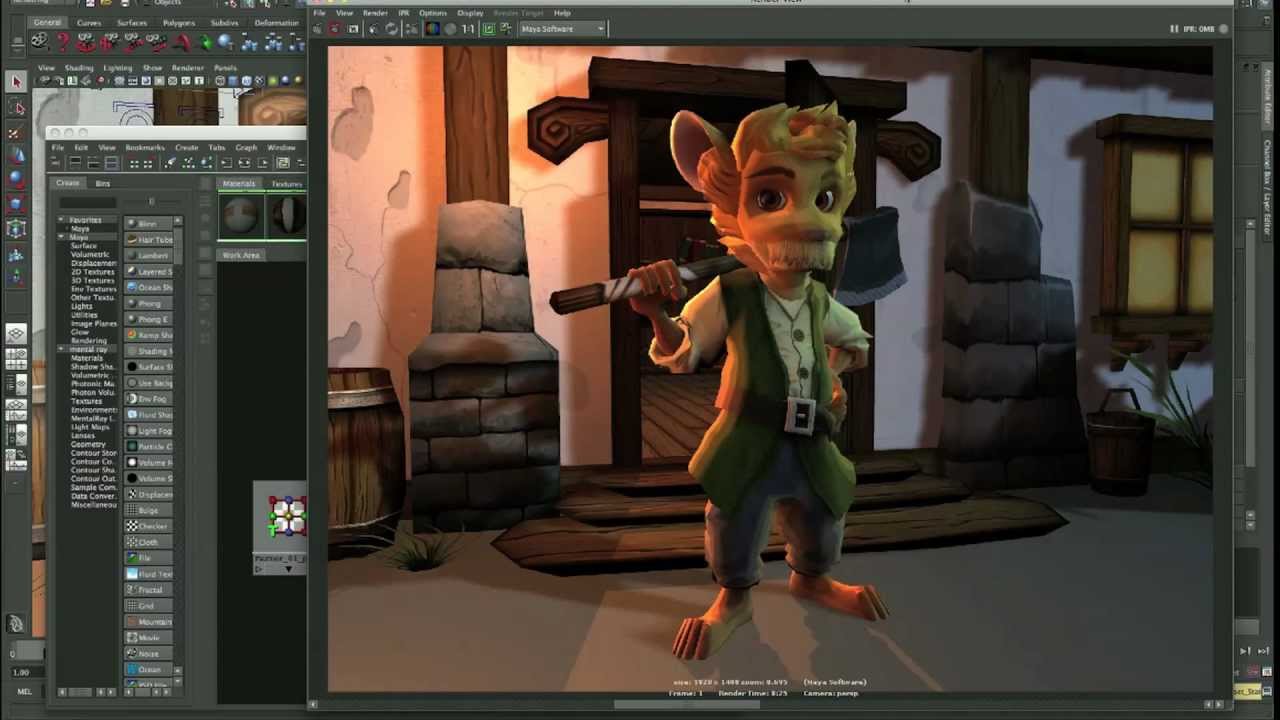
Task: Expand the node dropdown arrow in Work Area
Action: click(x=288, y=569)
